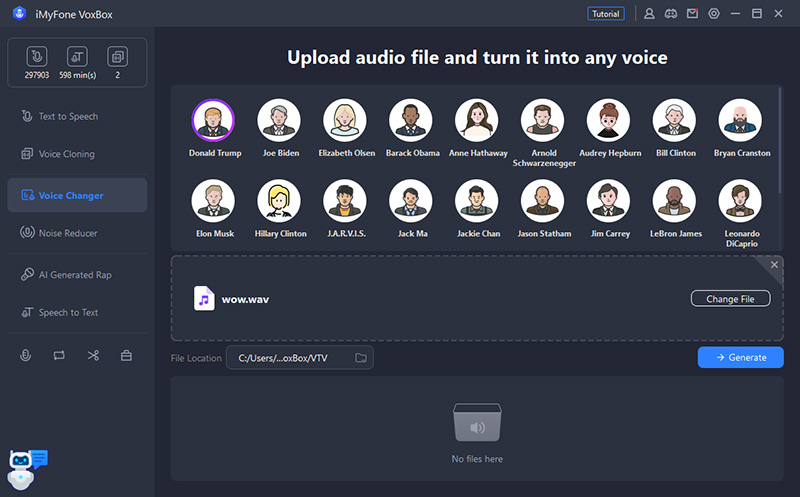The height and width of the screenshot is (497, 800).
Task: Select Arnold Schwarzenegger voice avatar
Action: [x=542, y=120]
